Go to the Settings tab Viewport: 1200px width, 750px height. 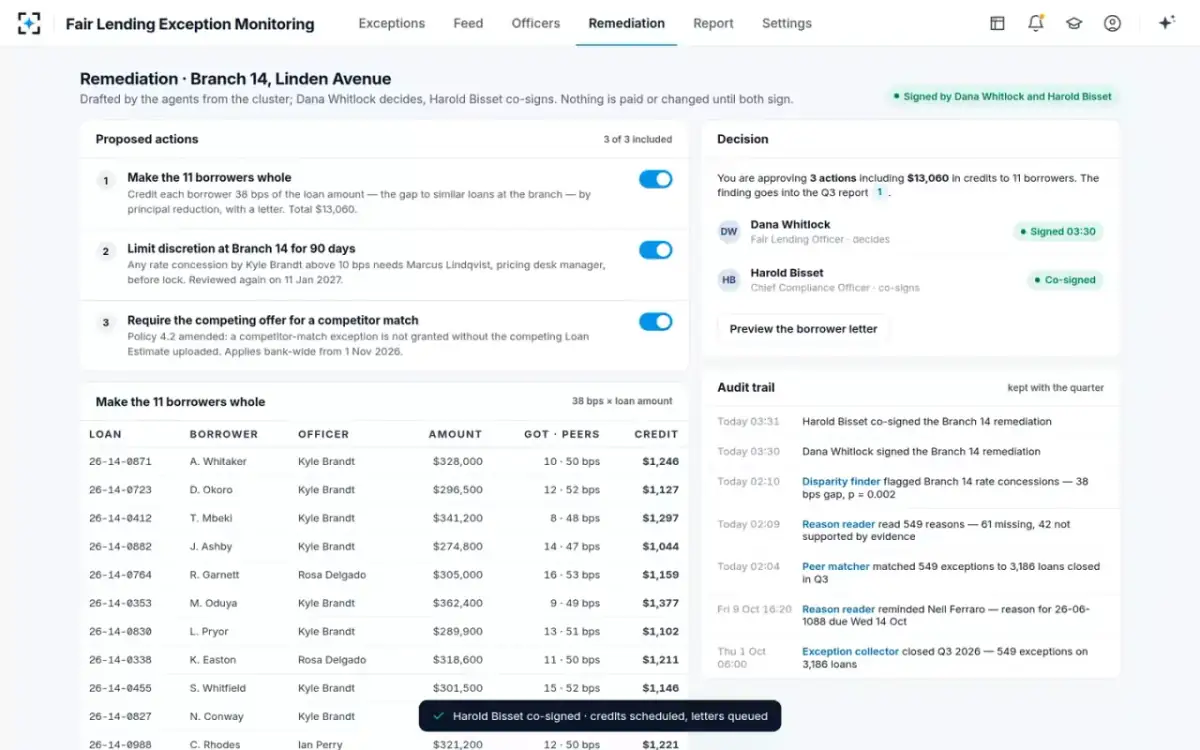click(x=787, y=23)
